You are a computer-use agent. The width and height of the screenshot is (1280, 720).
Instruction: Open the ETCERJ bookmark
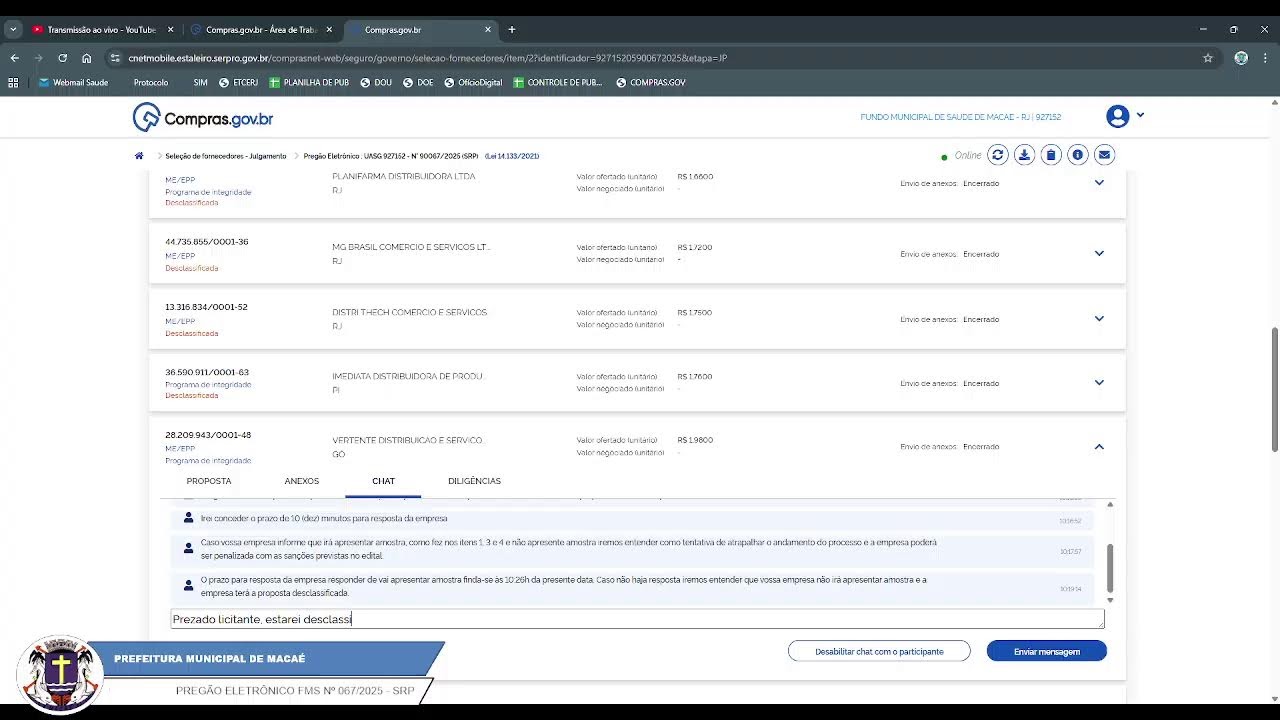pyautogui.click(x=238, y=83)
